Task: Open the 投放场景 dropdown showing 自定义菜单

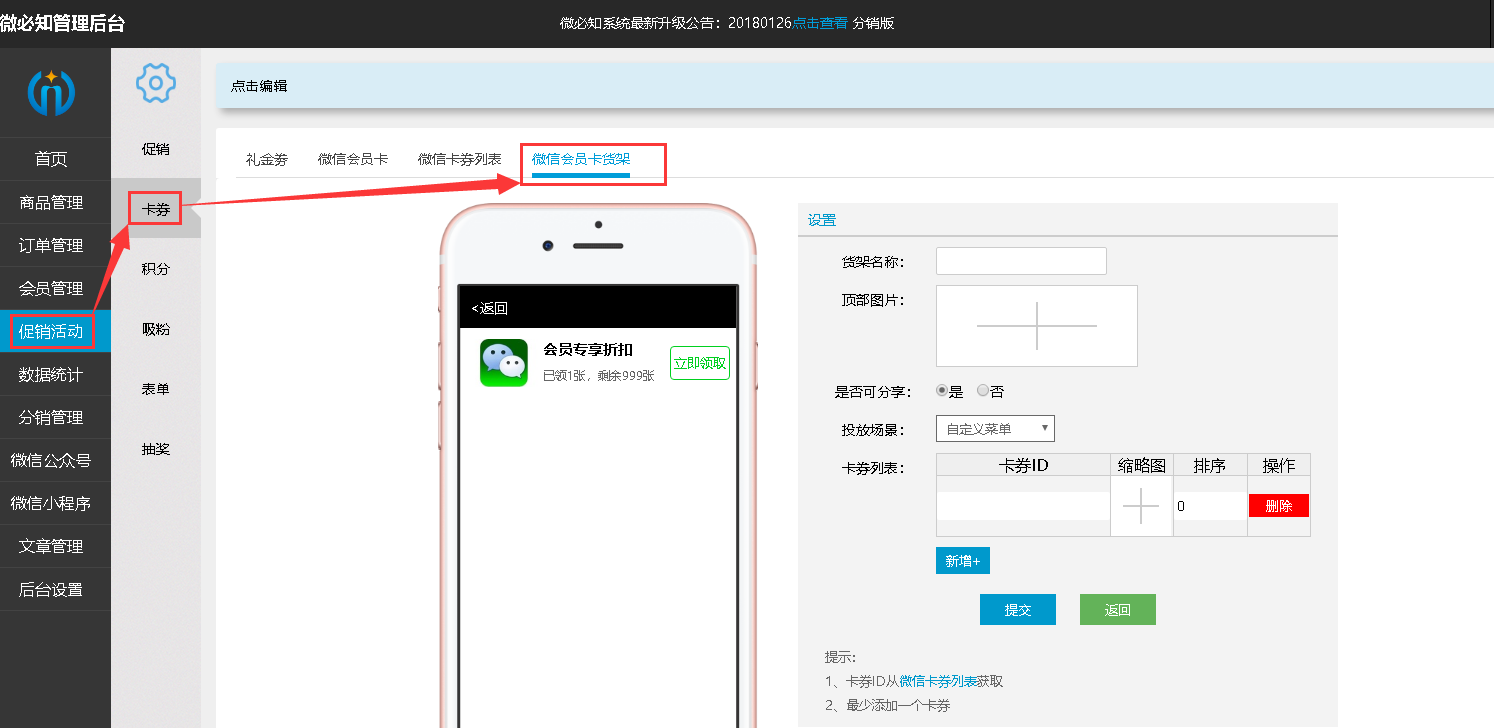Action: 996,428
